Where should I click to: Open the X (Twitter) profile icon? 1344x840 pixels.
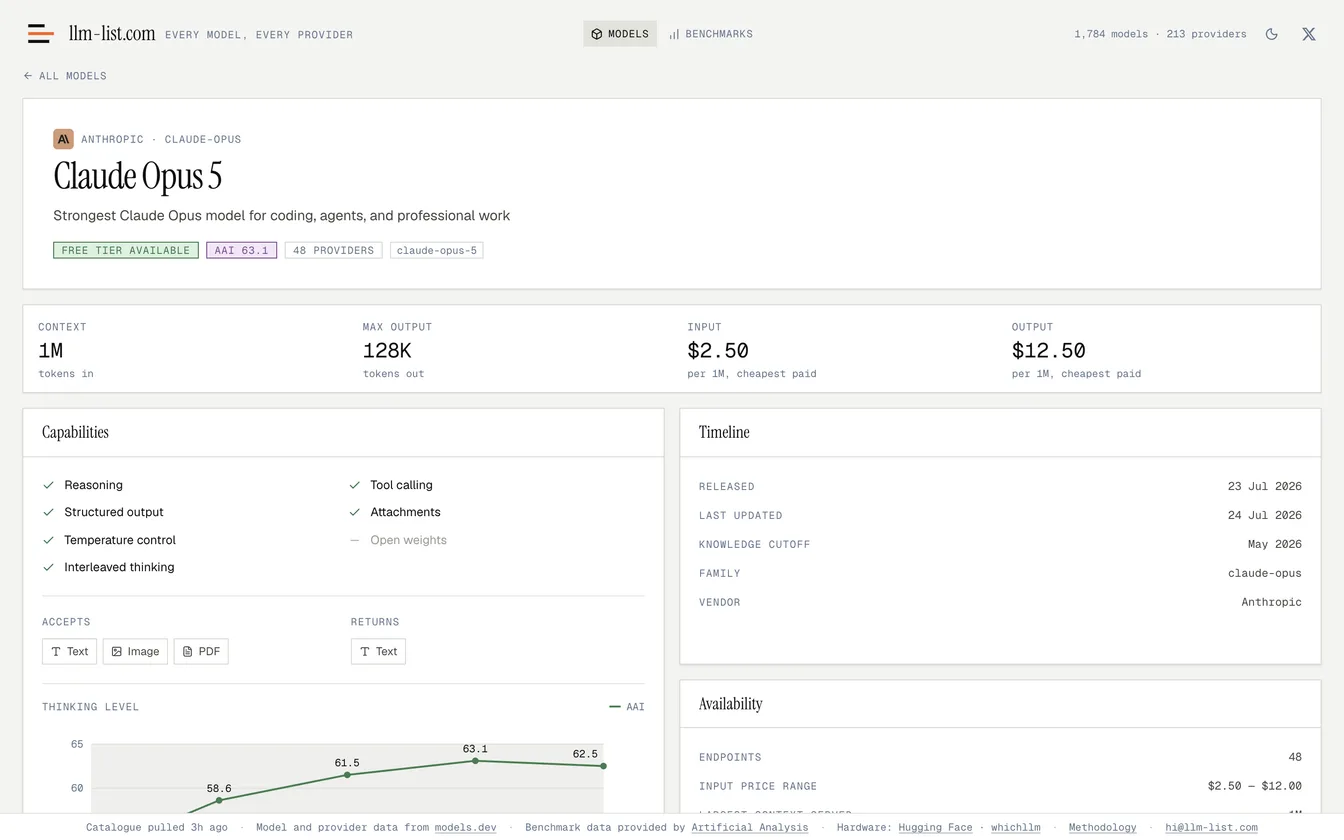[x=1309, y=34]
